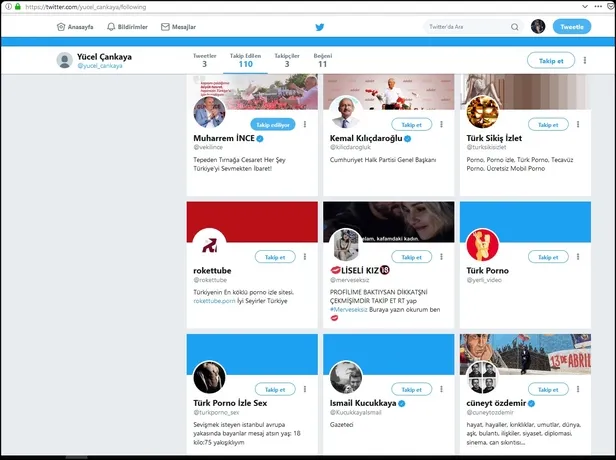Click the Bildirimler bell icon

tap(111, 27)
